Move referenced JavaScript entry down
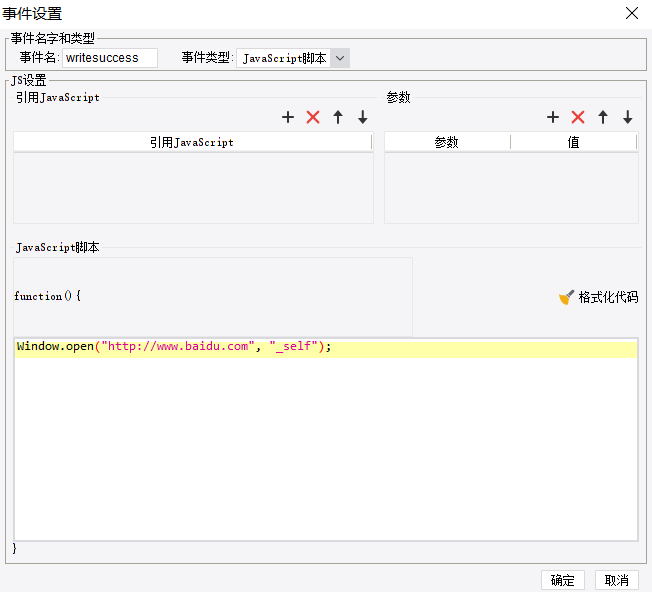Viewport: 652px width, 592px height. 363,117
